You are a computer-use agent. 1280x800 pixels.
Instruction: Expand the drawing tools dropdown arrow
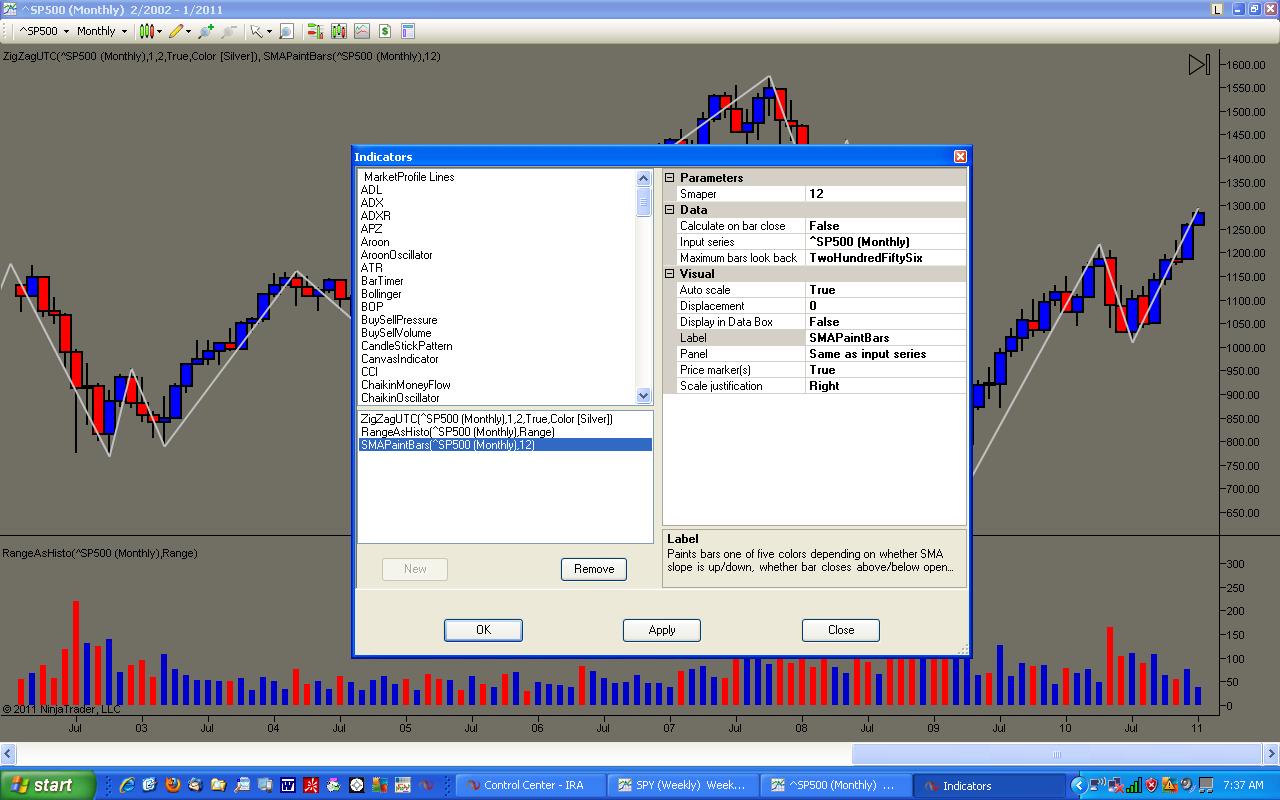click(189, 32)
